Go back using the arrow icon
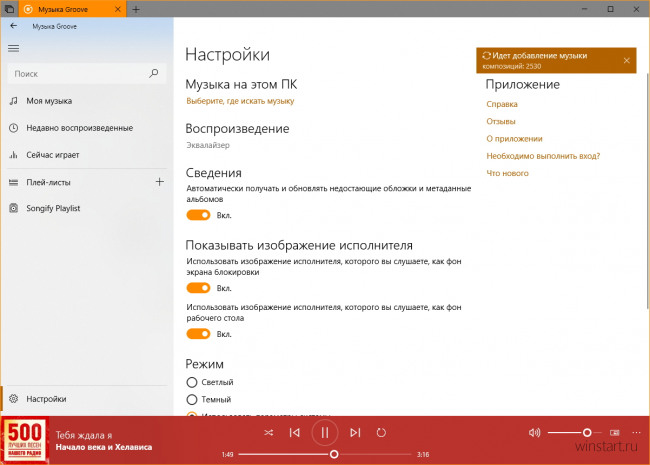This screenshot has height=465, width=650. 14,26
